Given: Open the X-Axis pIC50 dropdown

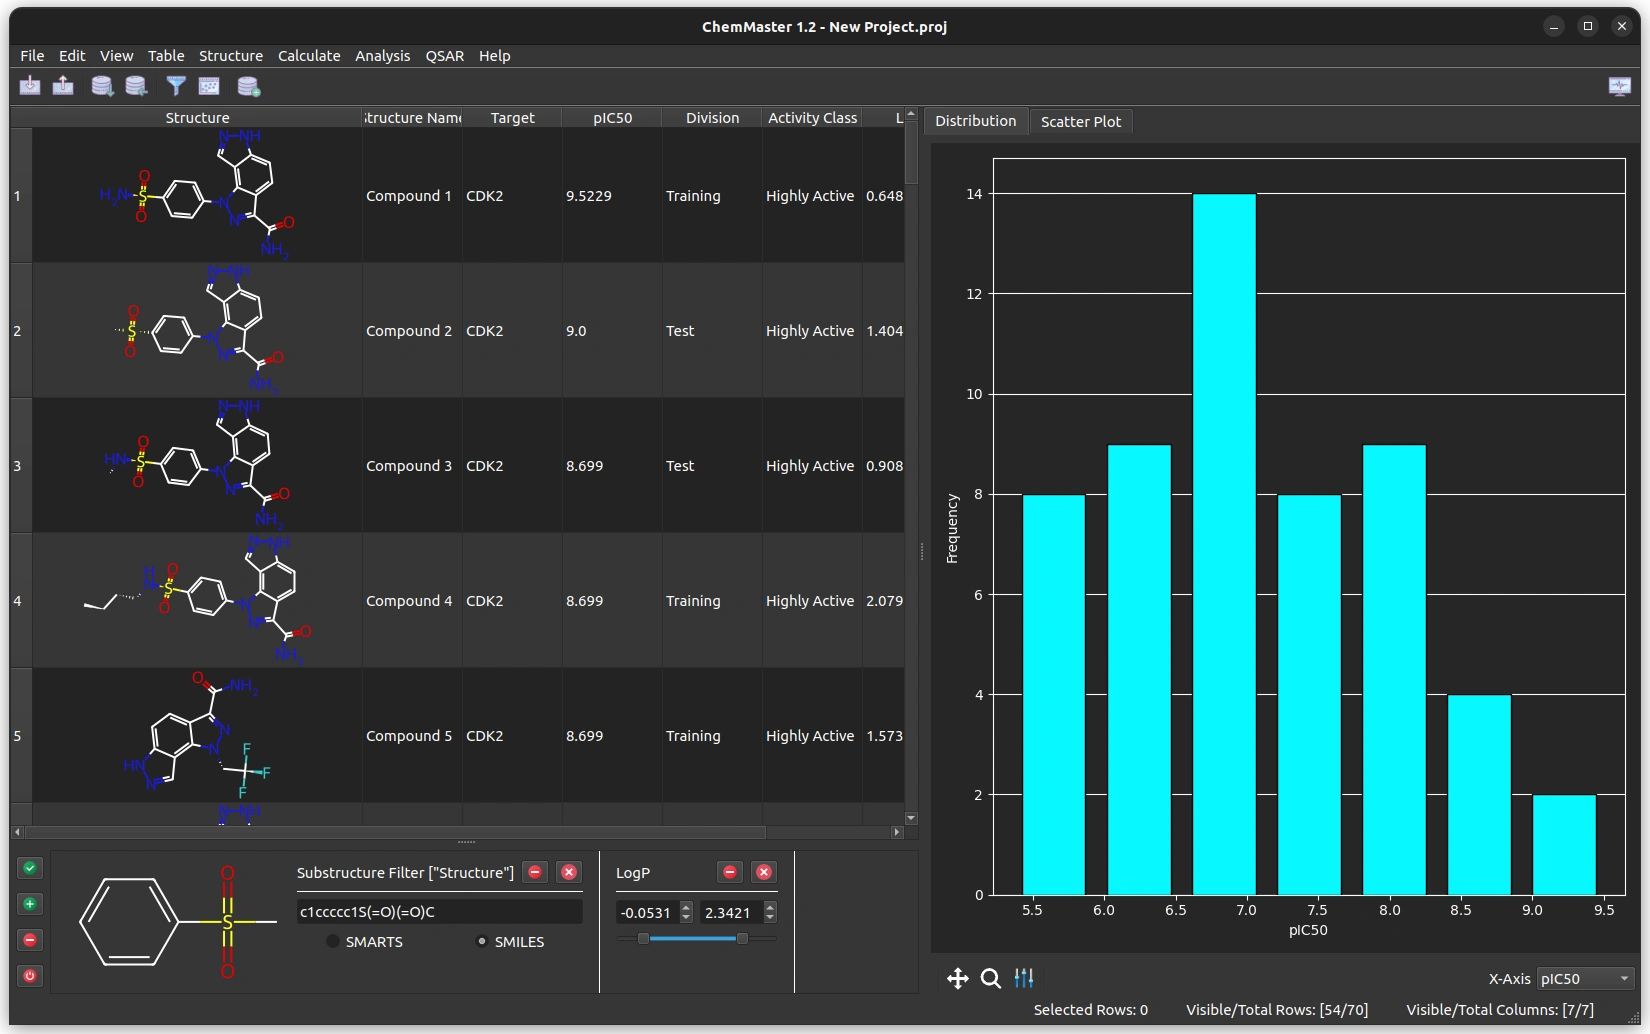Looking at the screenshot, I should pyautogui.click(x=1585, y=979).
